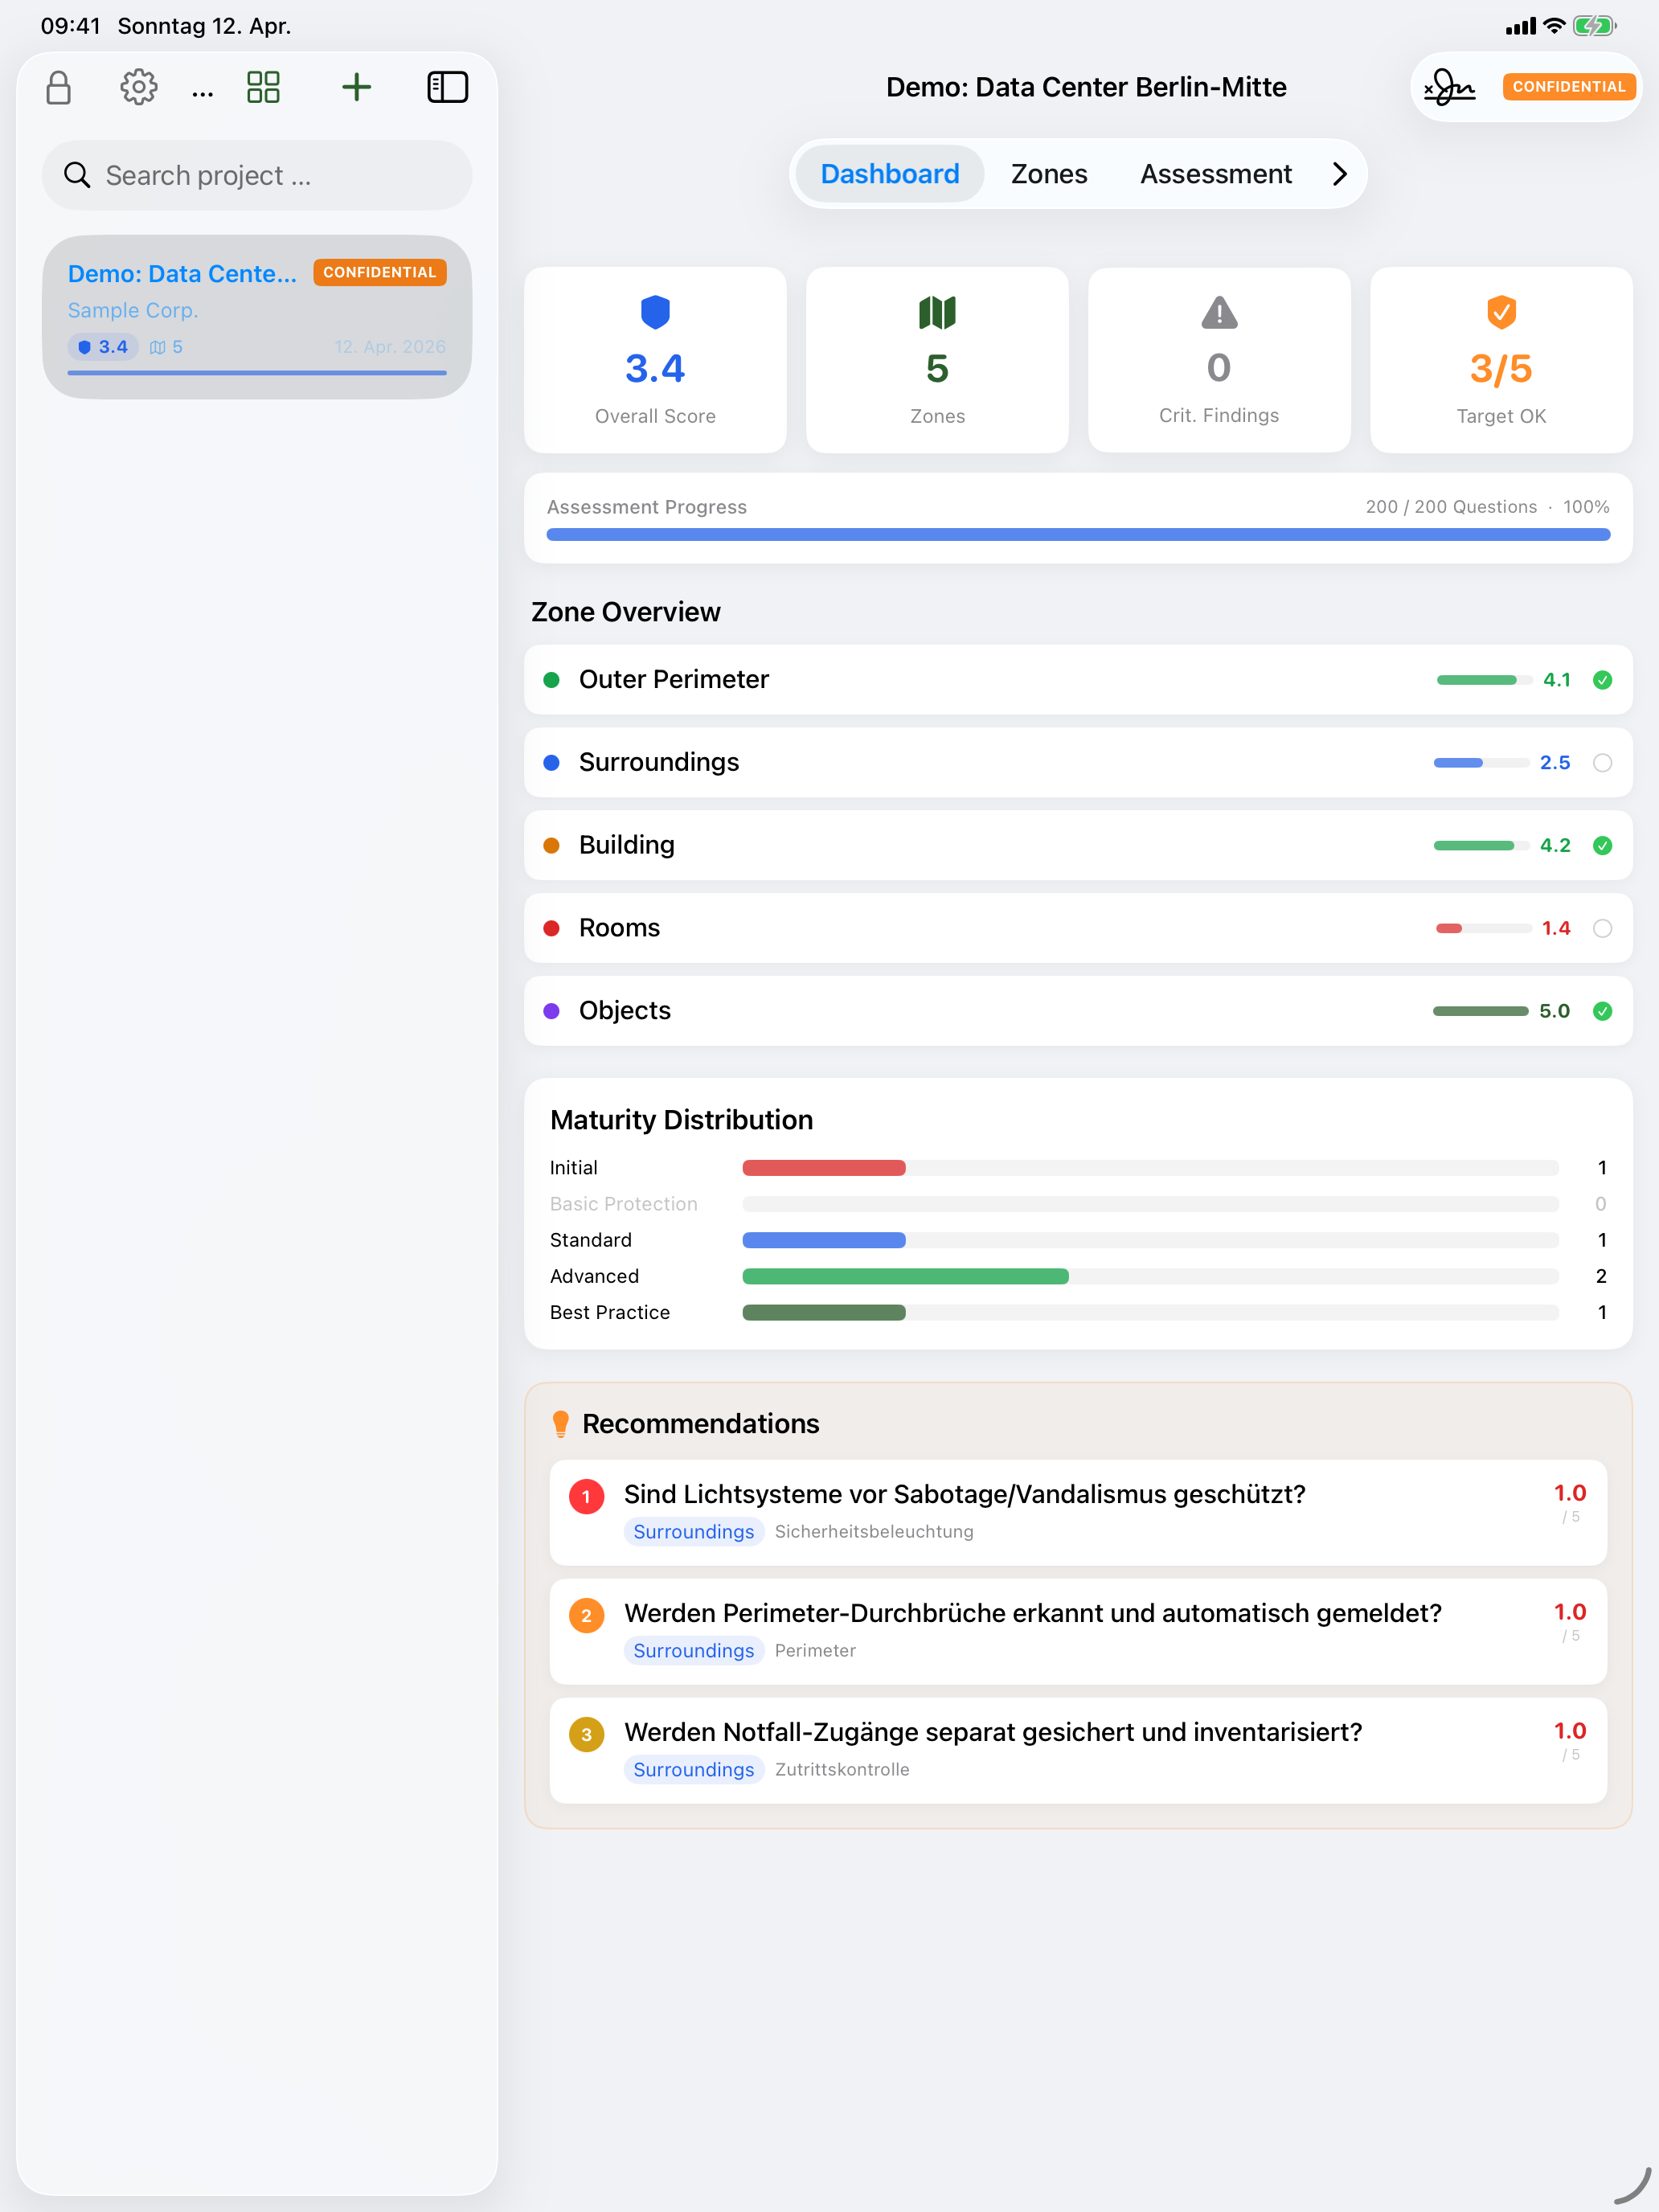The width and height of the screenshot is (1659, 2212).
Task: Toggle the status circle on the Rooms zone
Action: pyautogui.click(x=1603, y=928)
